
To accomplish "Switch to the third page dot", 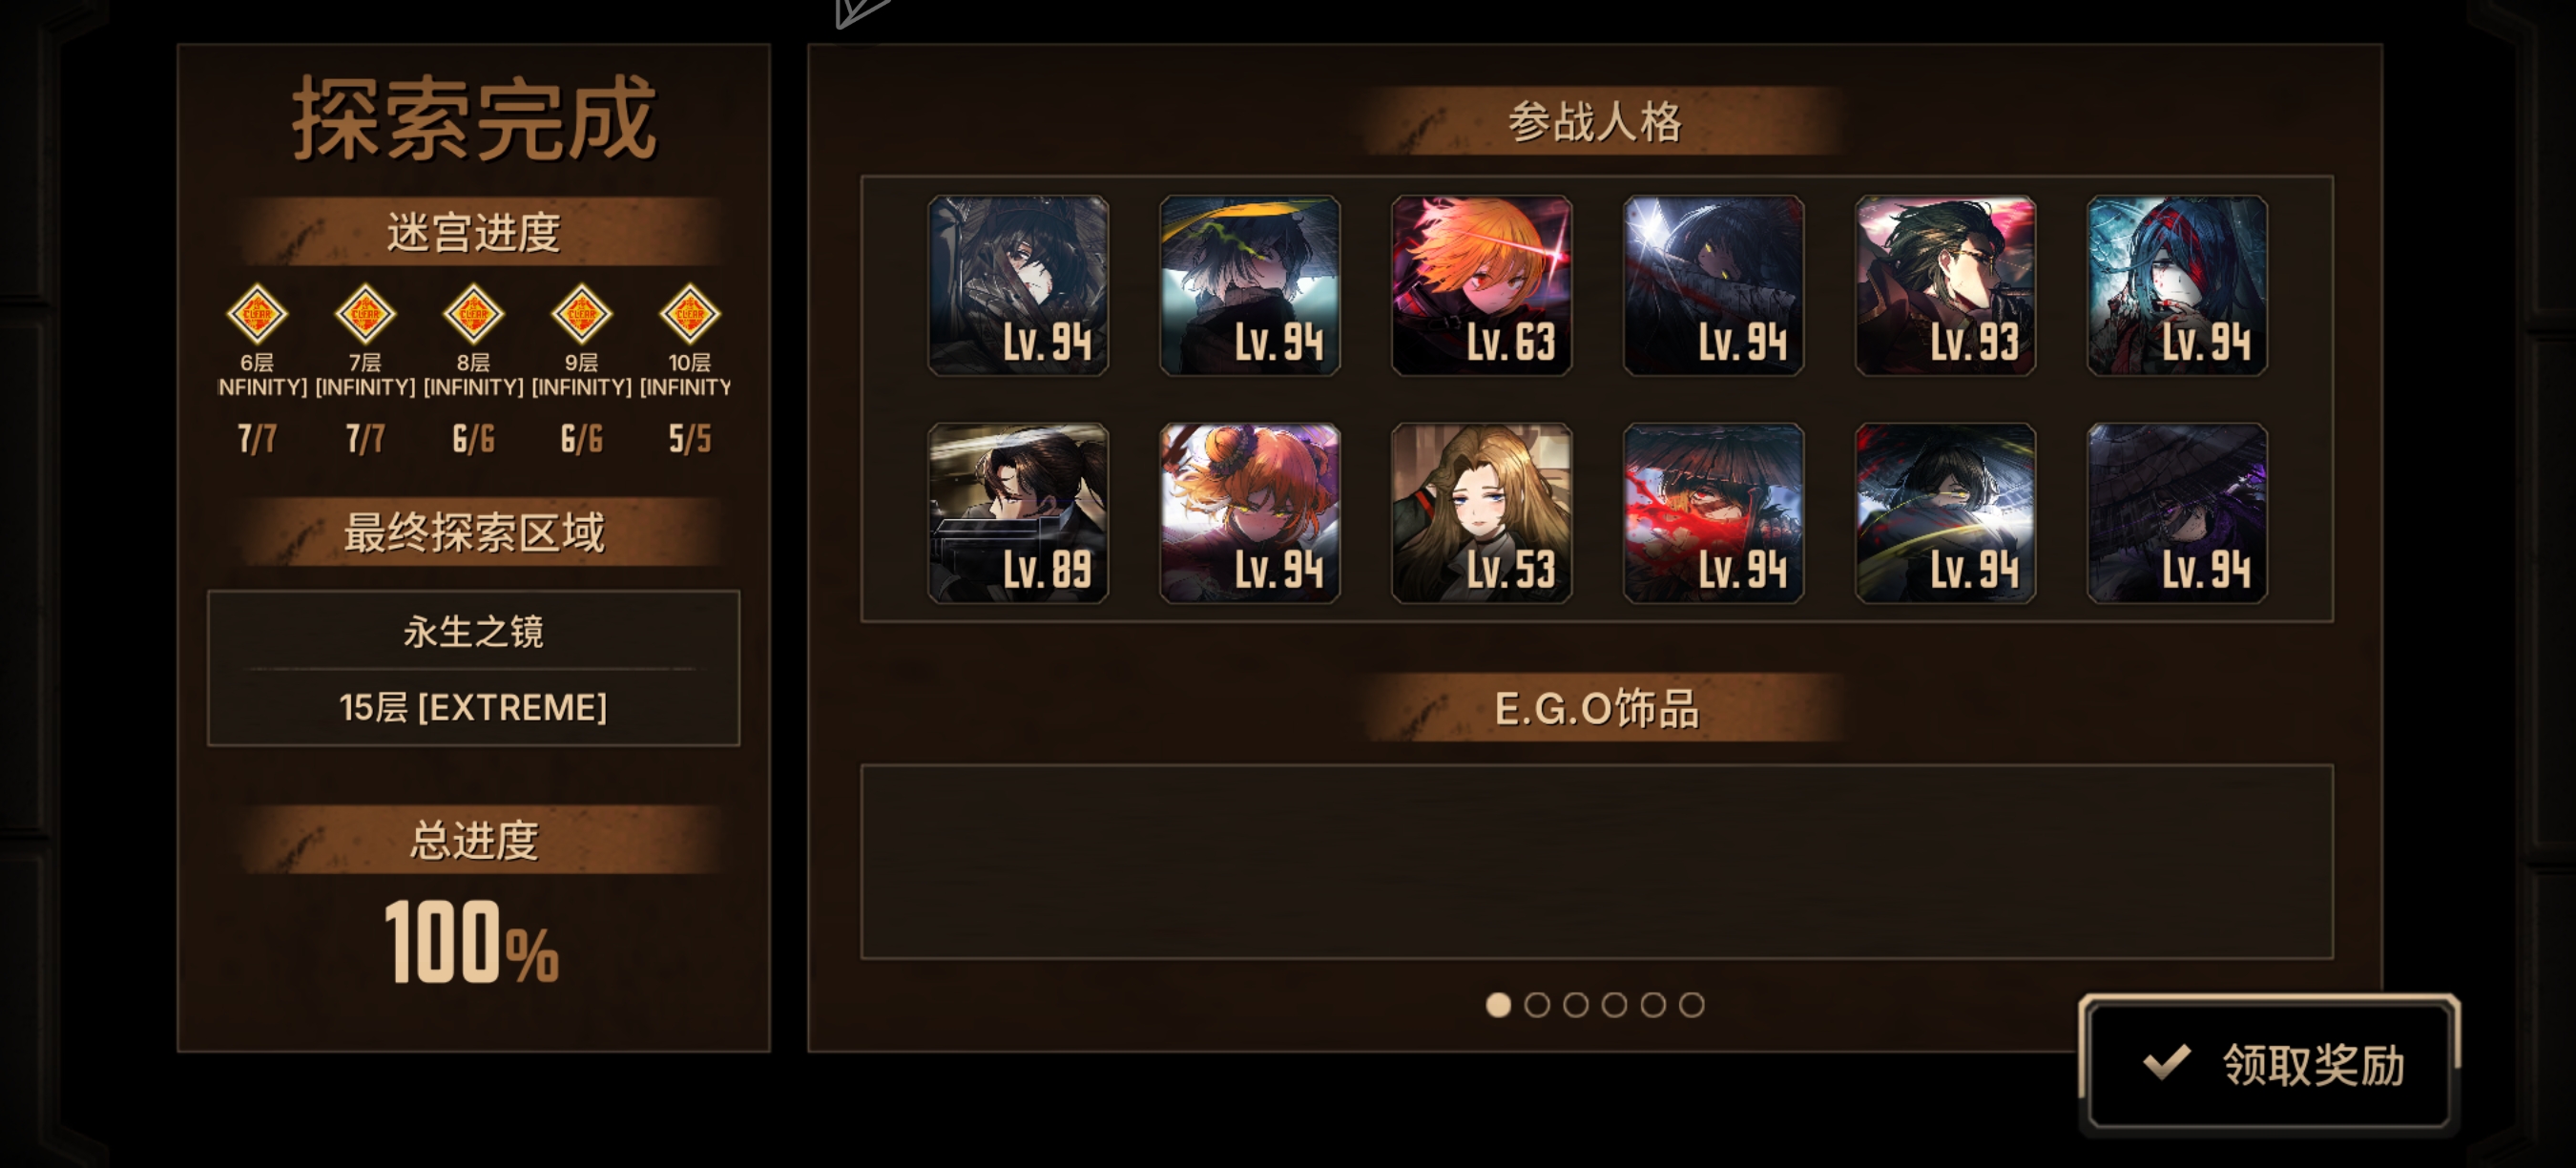I will pyautogui.click(x=1576, y=1005).
